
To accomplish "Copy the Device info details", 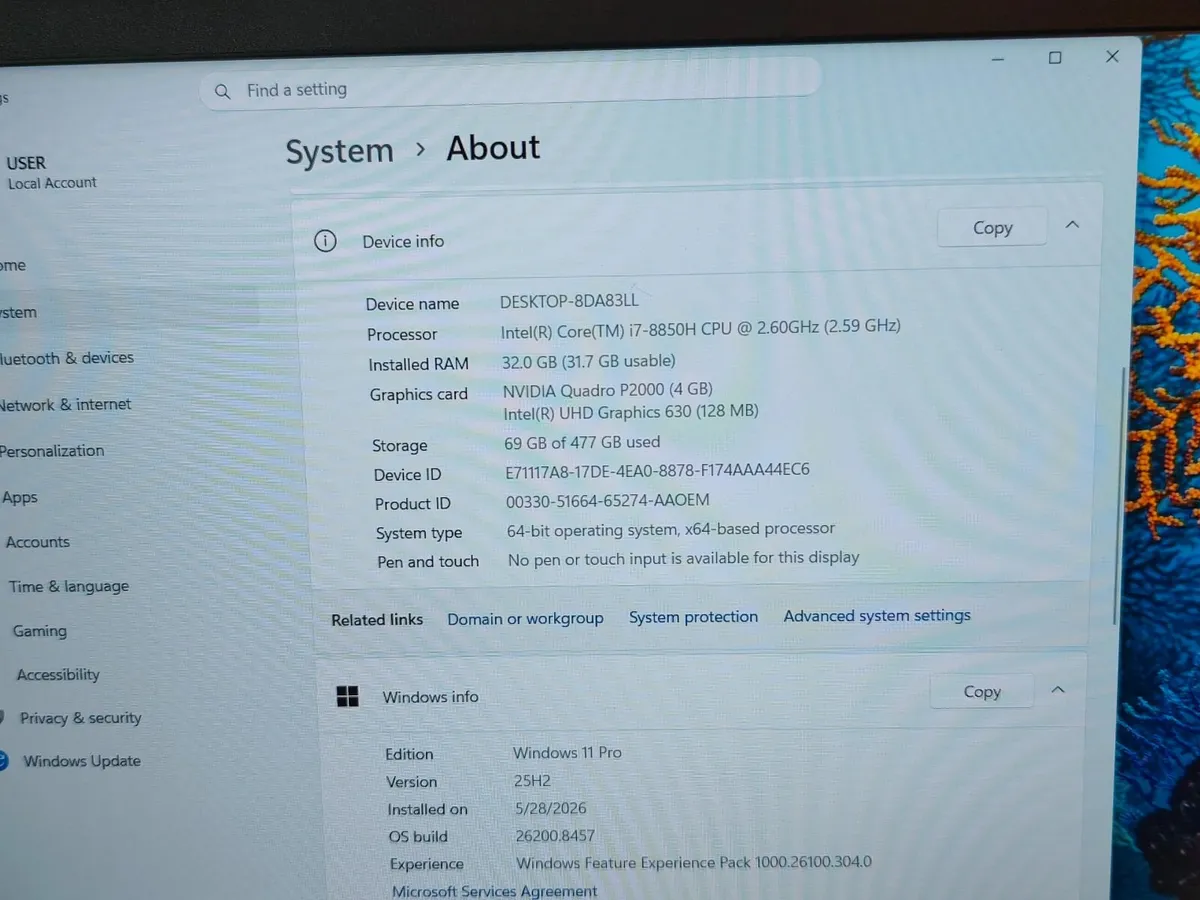I will pos(992,228).
